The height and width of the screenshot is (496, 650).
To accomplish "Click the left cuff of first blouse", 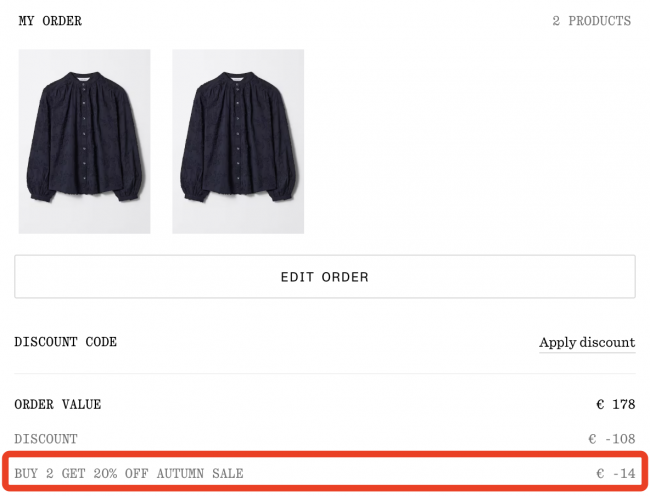I will (38, 193).
